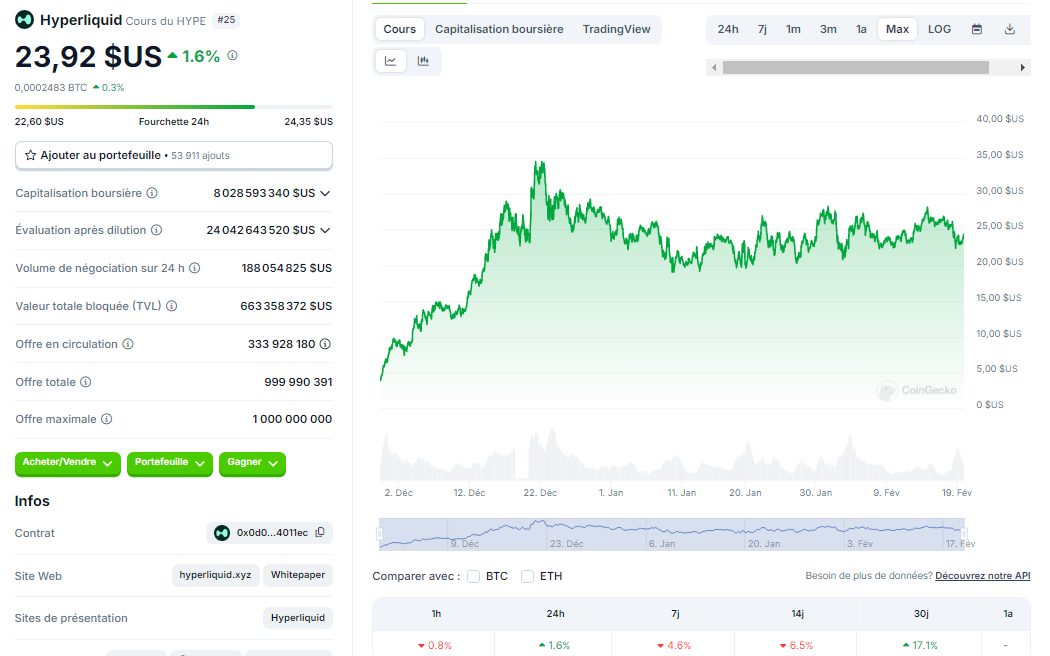Image resolution: width=1050 pixels, height=656 pixels.
Task: Select the 7j time range
Action: point(762,29)
